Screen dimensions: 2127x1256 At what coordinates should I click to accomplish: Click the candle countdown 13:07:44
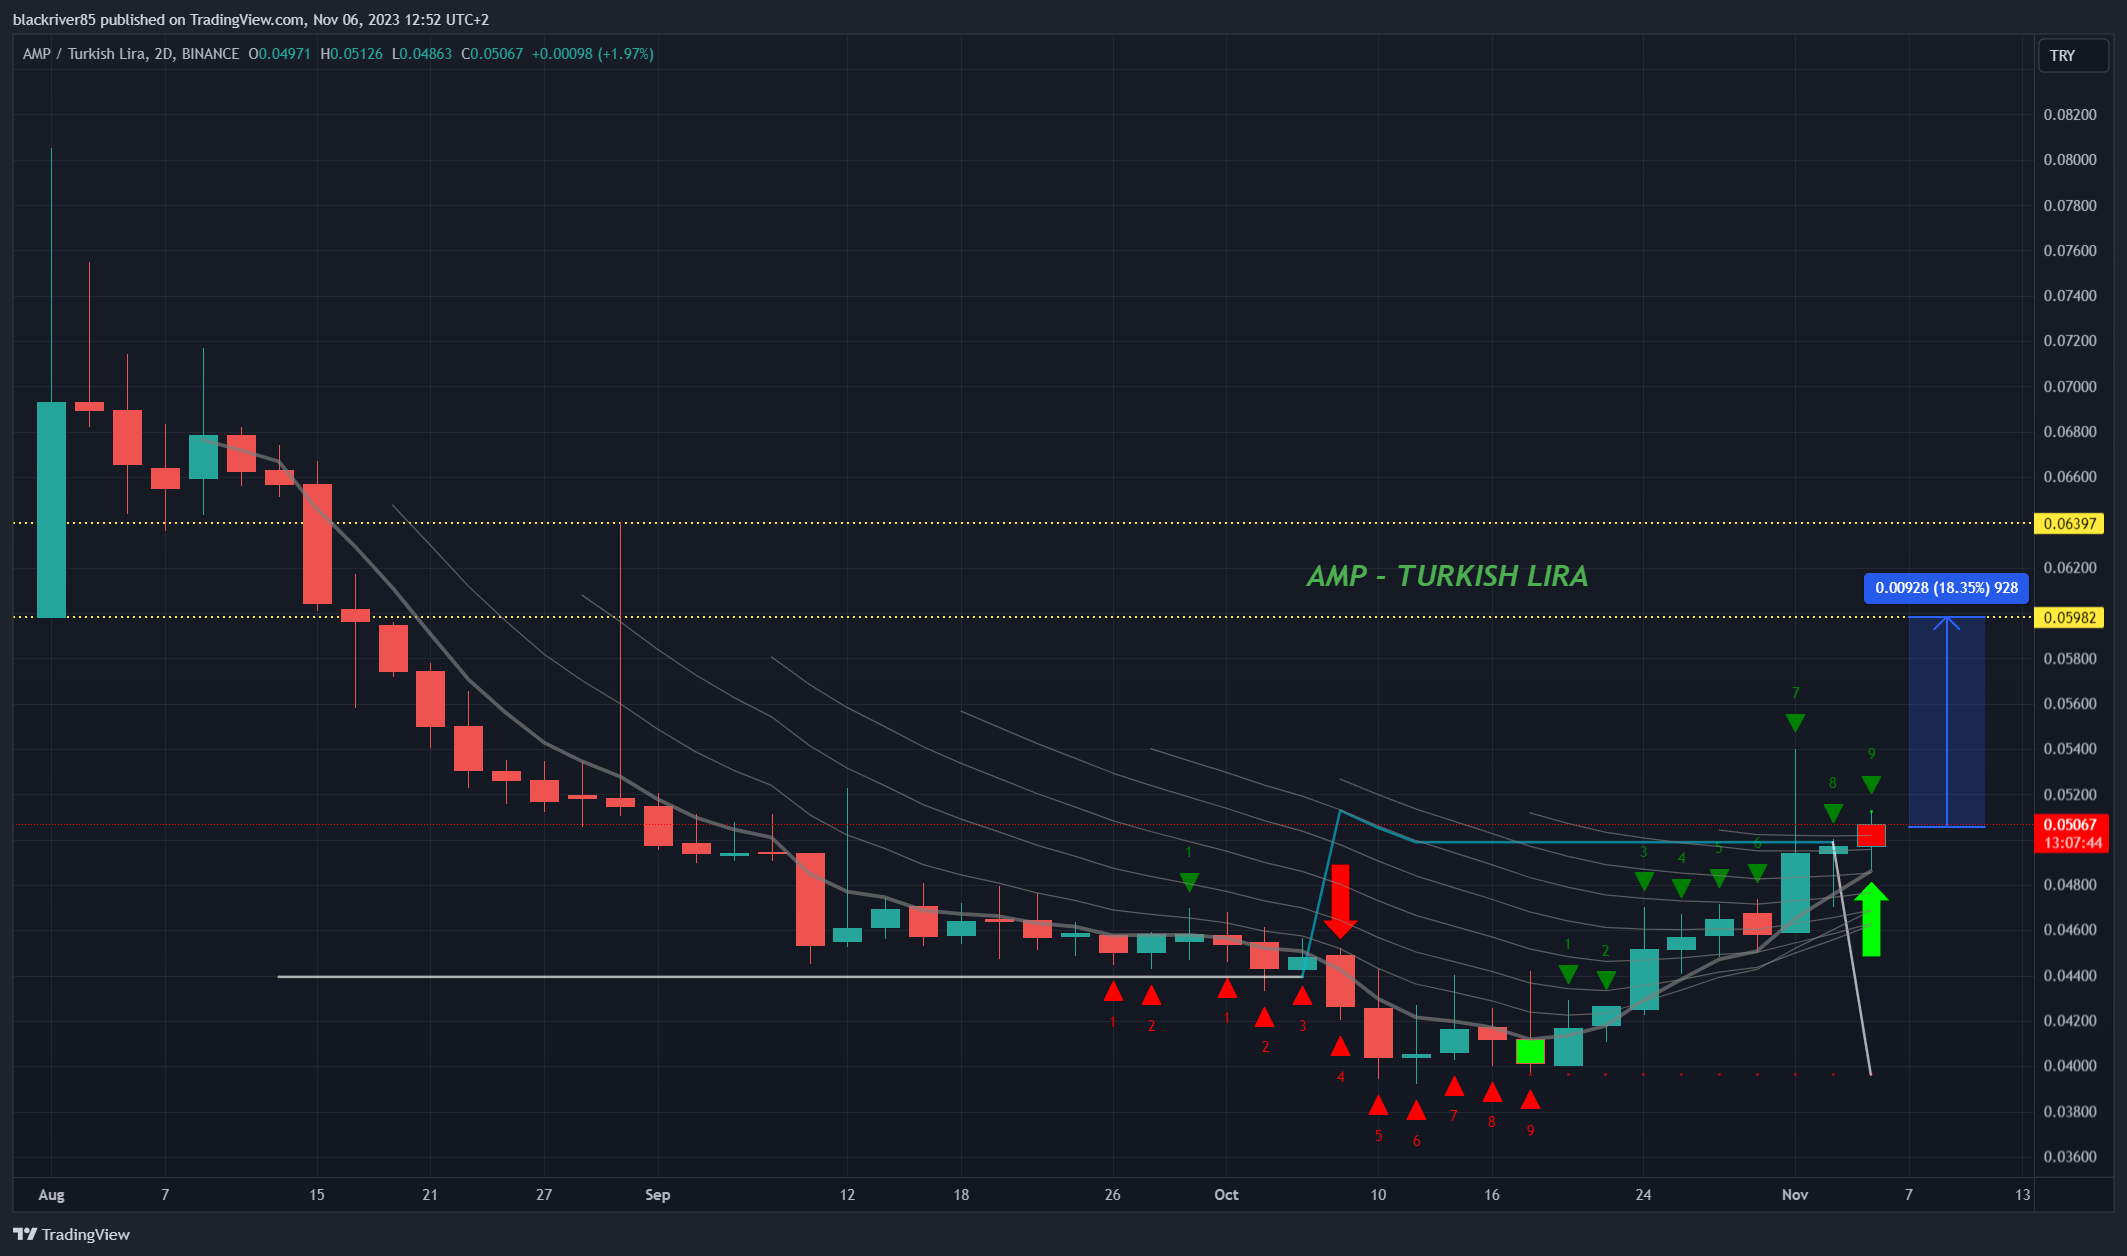[x=2072, y=843]
